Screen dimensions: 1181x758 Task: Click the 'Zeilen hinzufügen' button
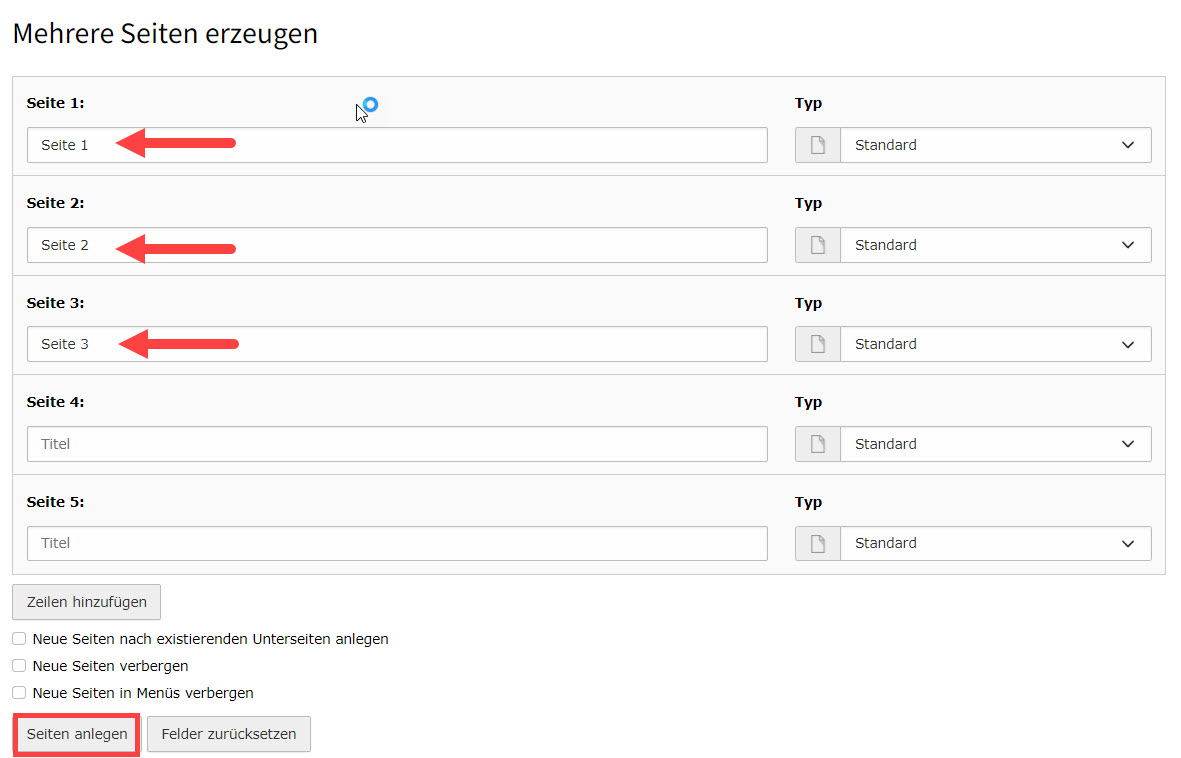[87, 602]
